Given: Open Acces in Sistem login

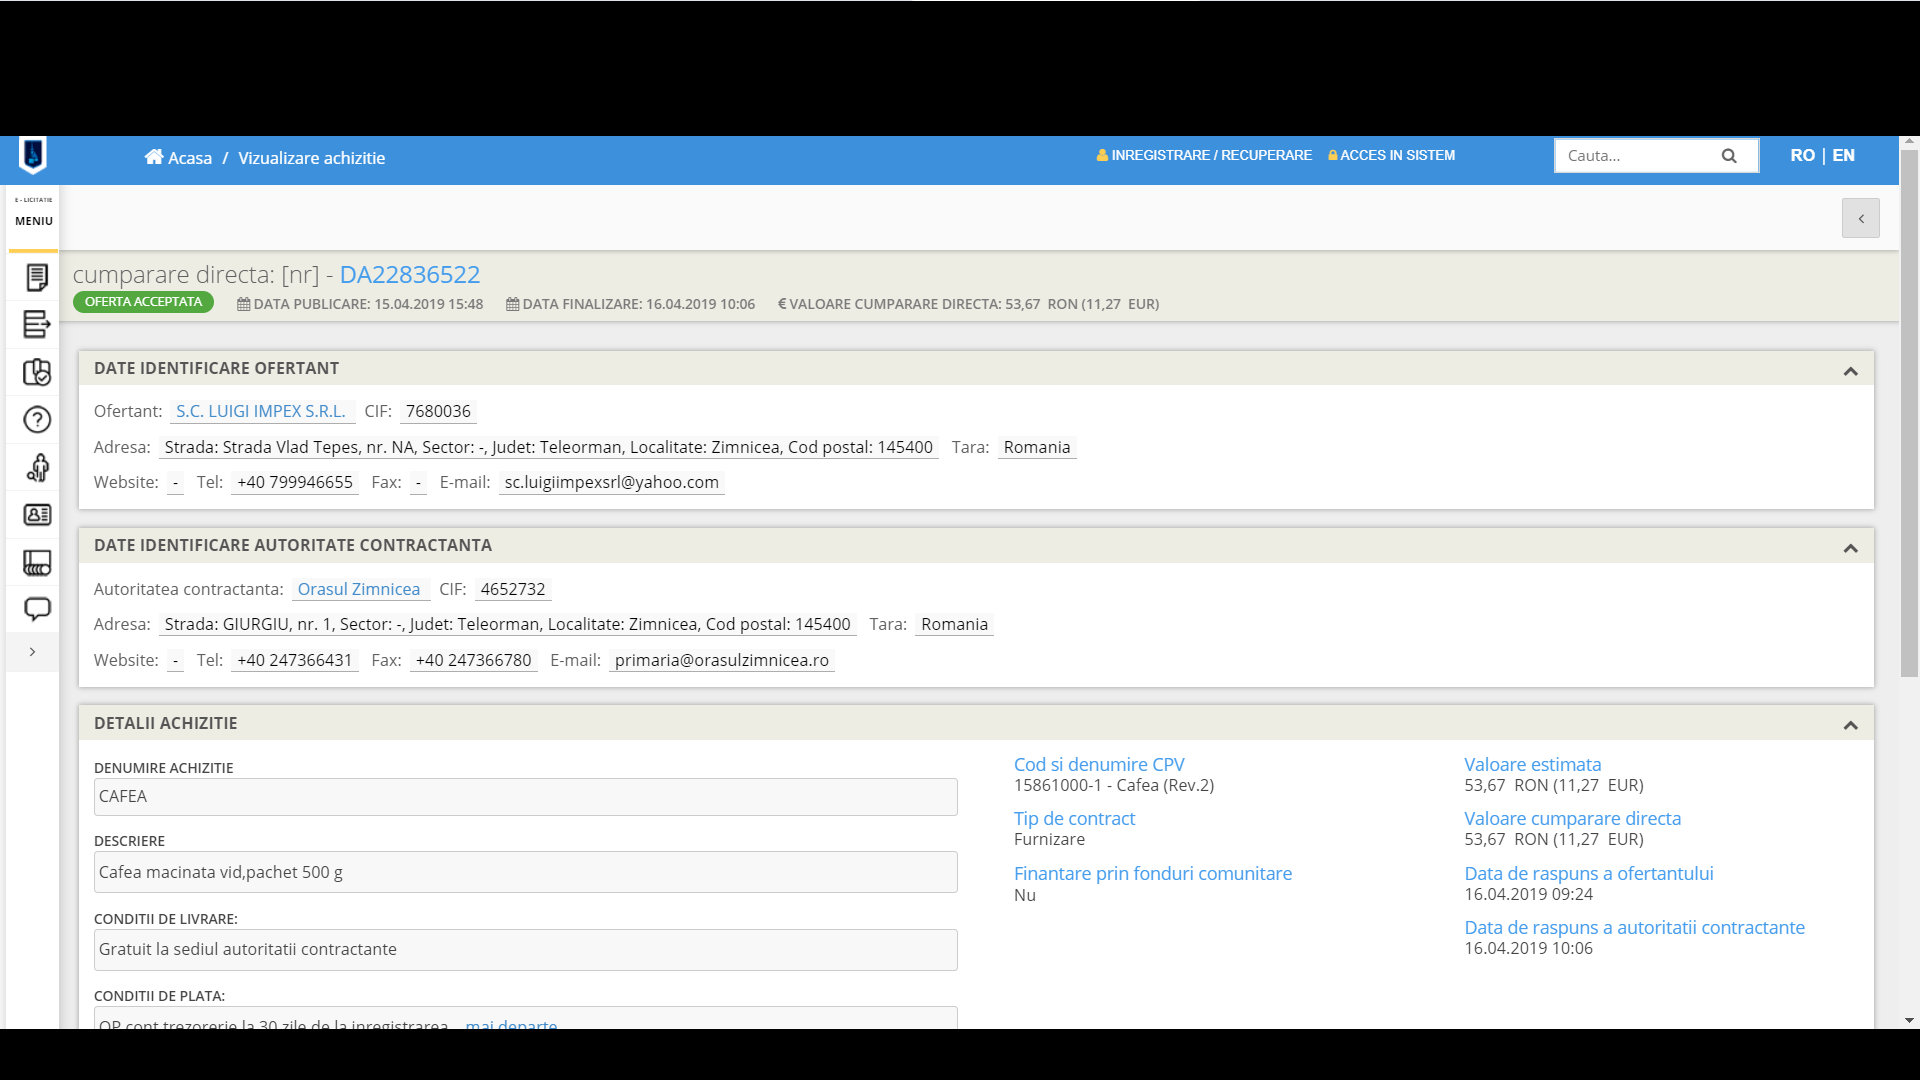Looking at the screenshot, I should pyautogui.click(x=1391, y=156).
